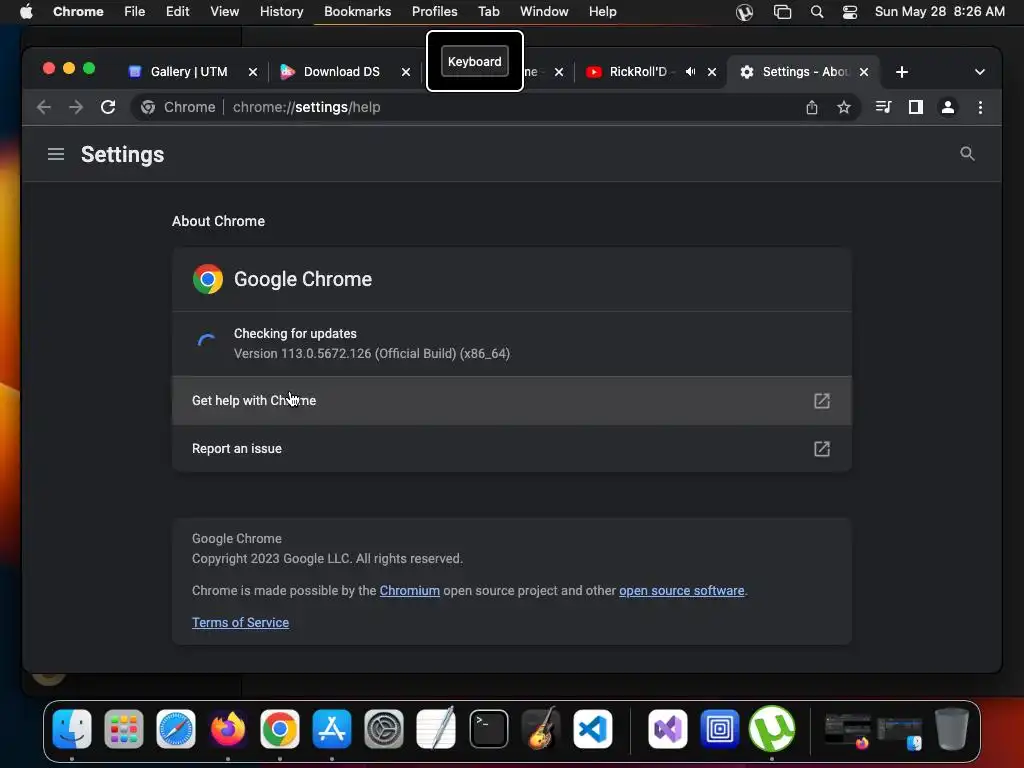Open the profile avatar menu

point(948,107)
